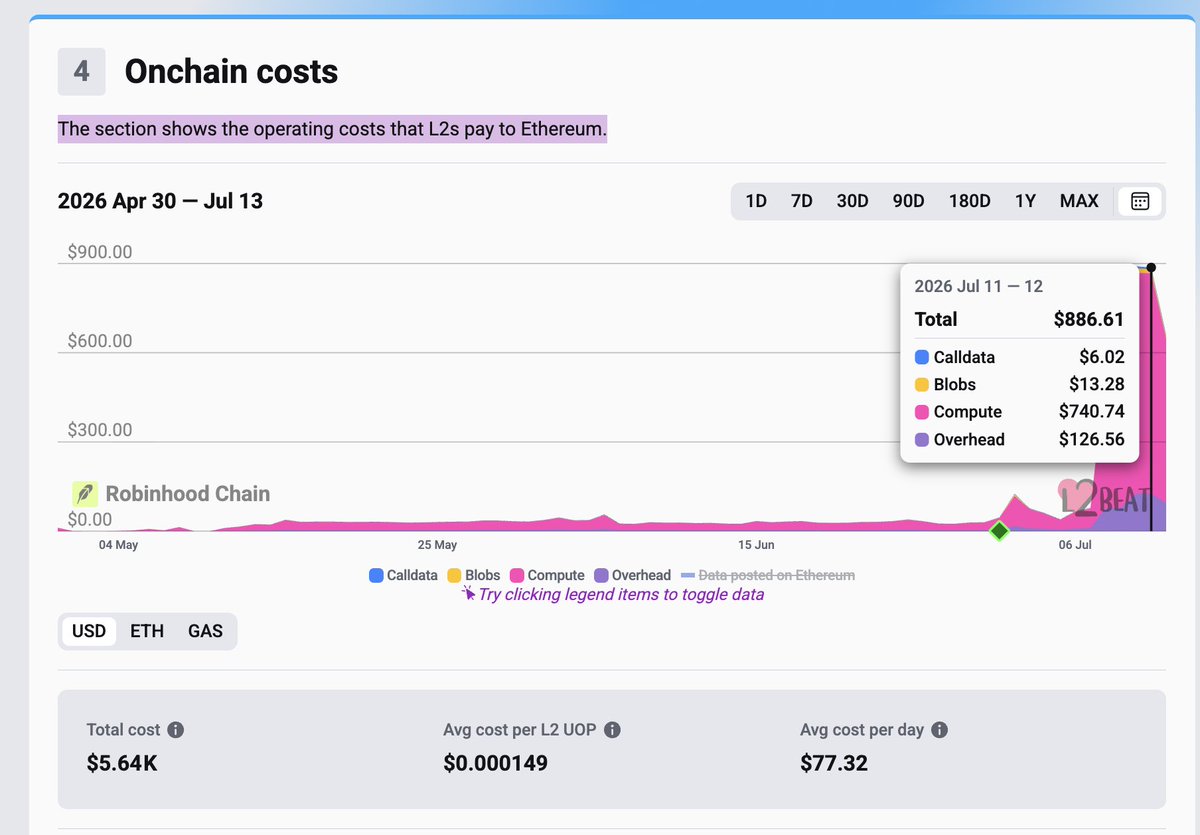Select the 30D time range
1200x835 pixels.
[x=852, y=201]
